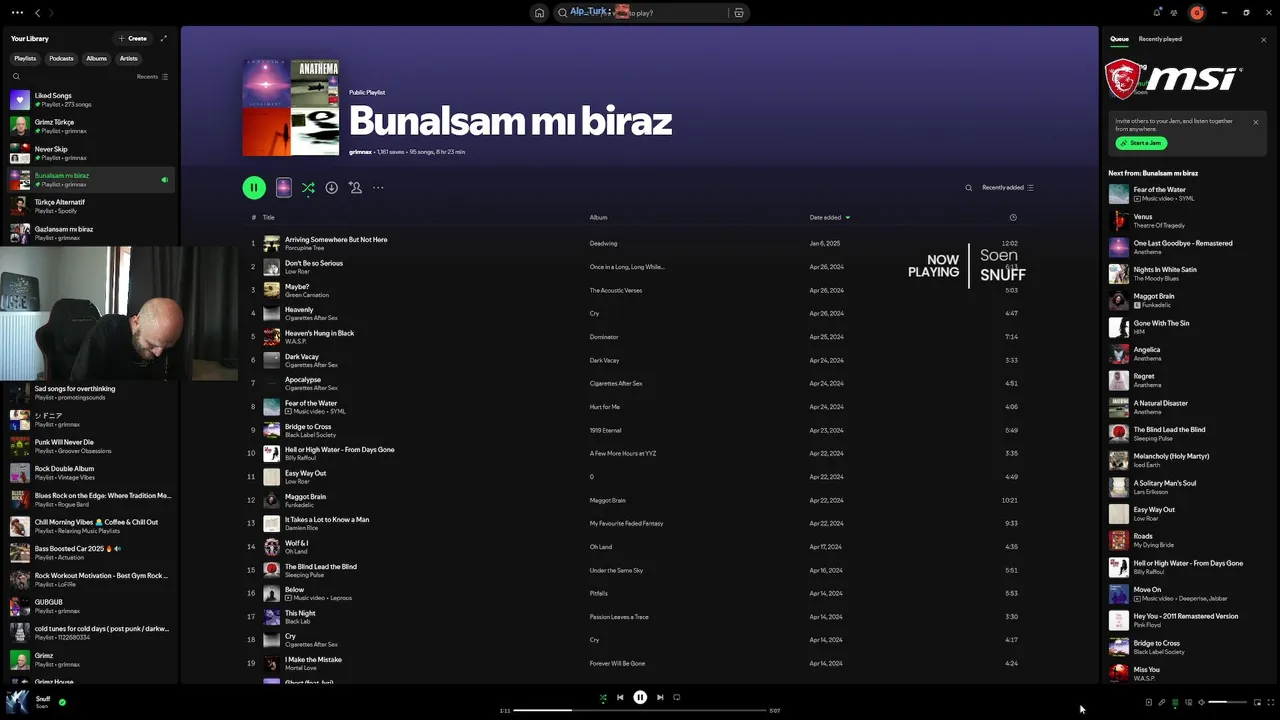Open grimnax profile link under title
The height and width of the screenshot is (720, 1280).
(360, 152)
